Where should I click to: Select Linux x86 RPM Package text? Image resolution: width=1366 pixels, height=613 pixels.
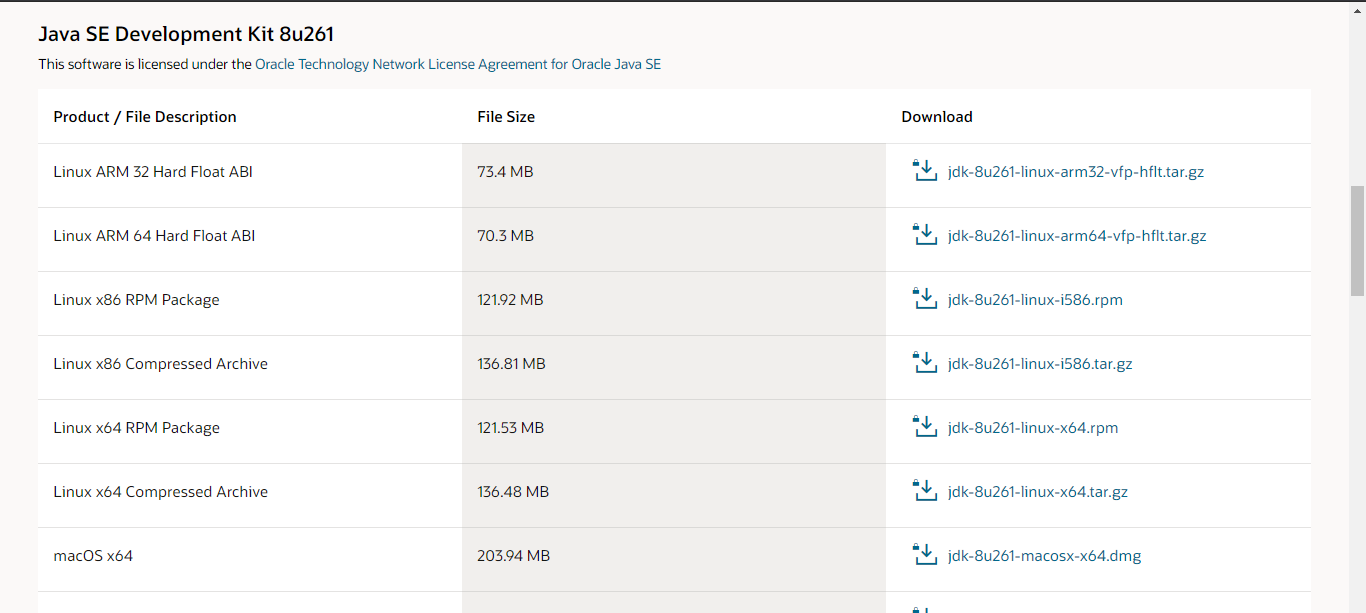136,300
